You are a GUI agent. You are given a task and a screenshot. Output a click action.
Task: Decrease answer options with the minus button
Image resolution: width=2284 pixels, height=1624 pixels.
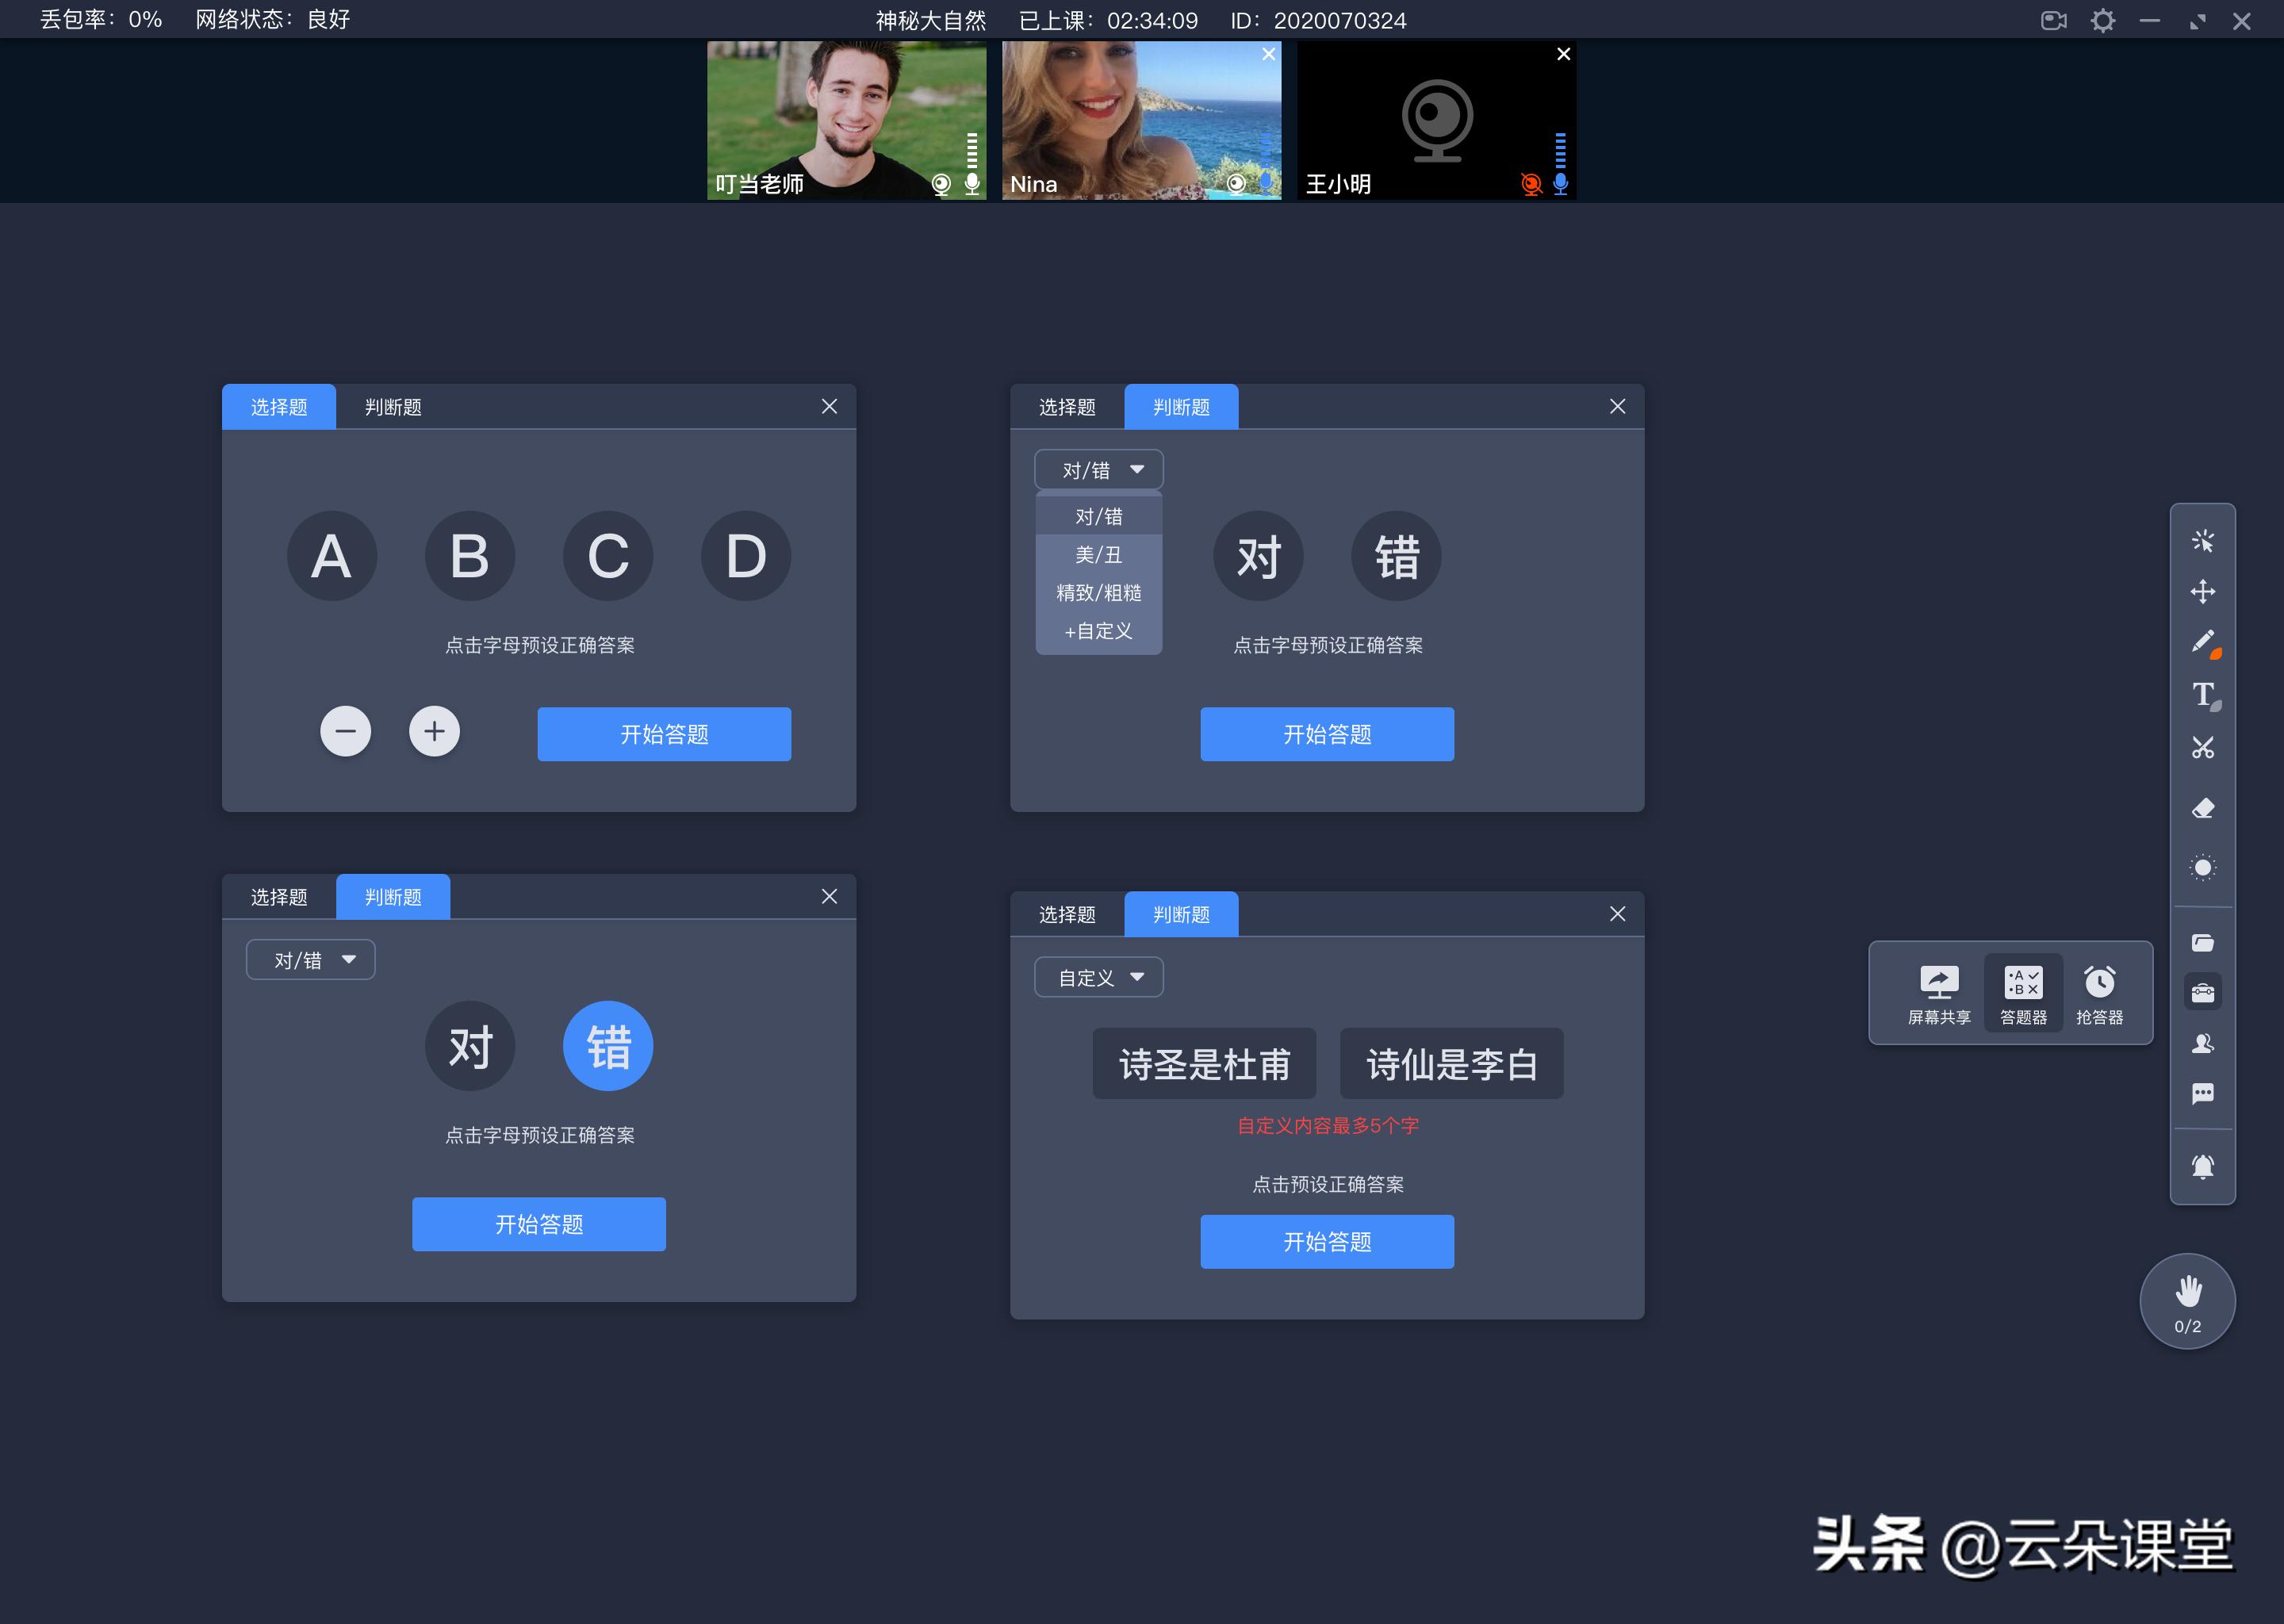345,731
